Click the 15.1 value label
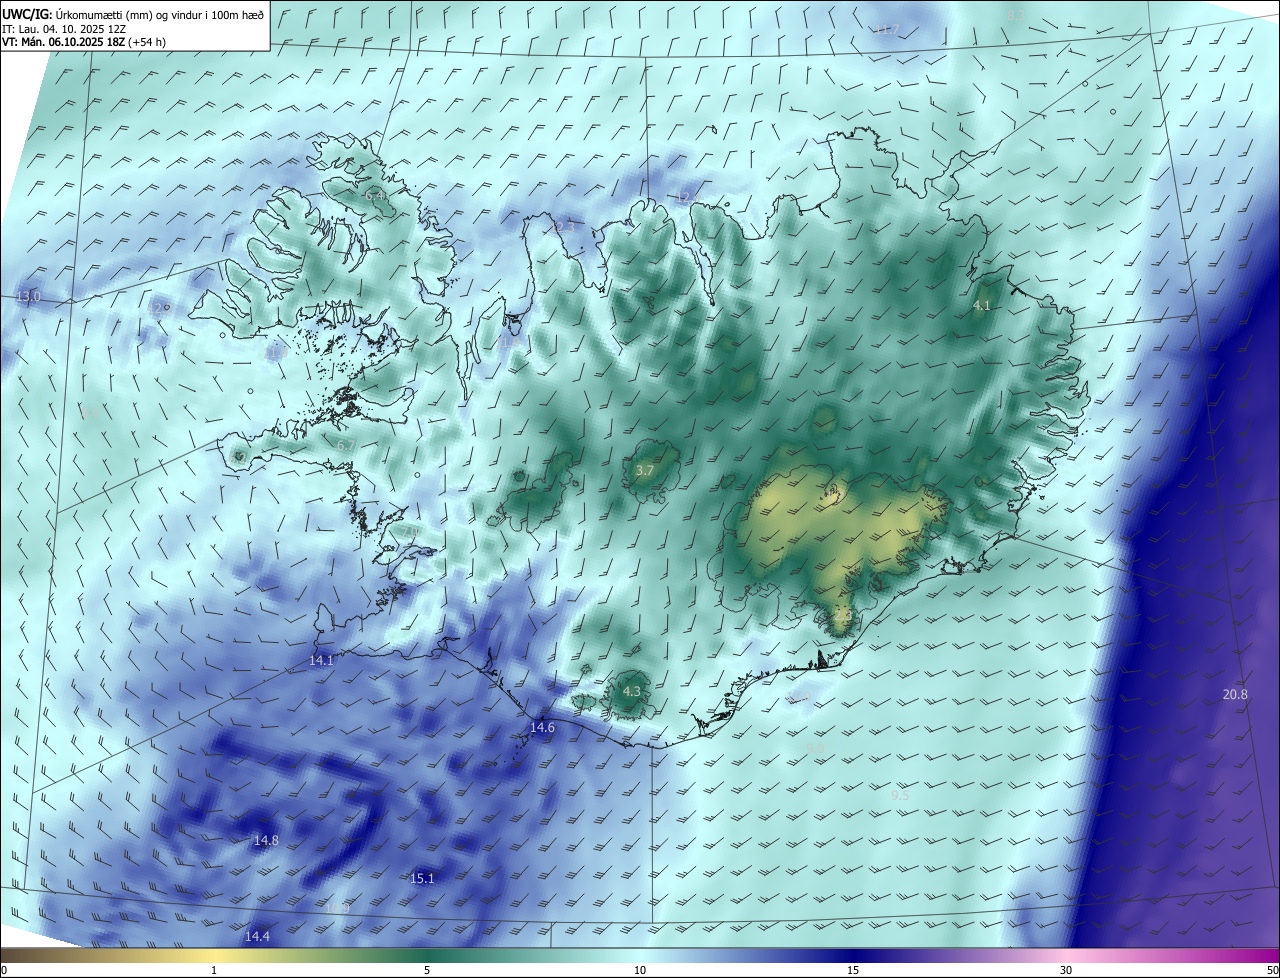 tap(422, 879)
